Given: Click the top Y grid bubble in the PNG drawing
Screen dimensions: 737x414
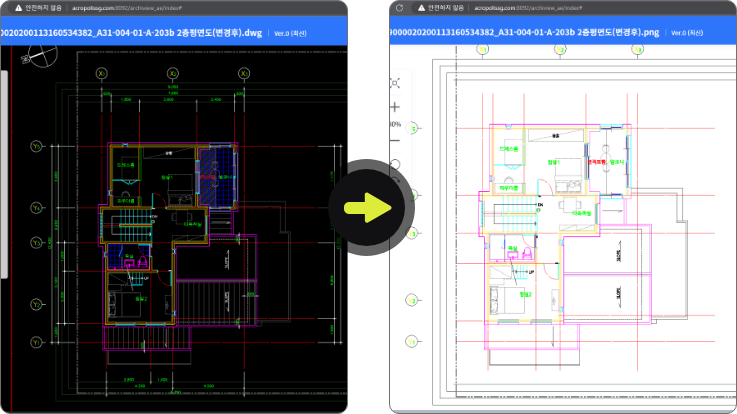Looking at the screenshot, I should click(412, 128).
